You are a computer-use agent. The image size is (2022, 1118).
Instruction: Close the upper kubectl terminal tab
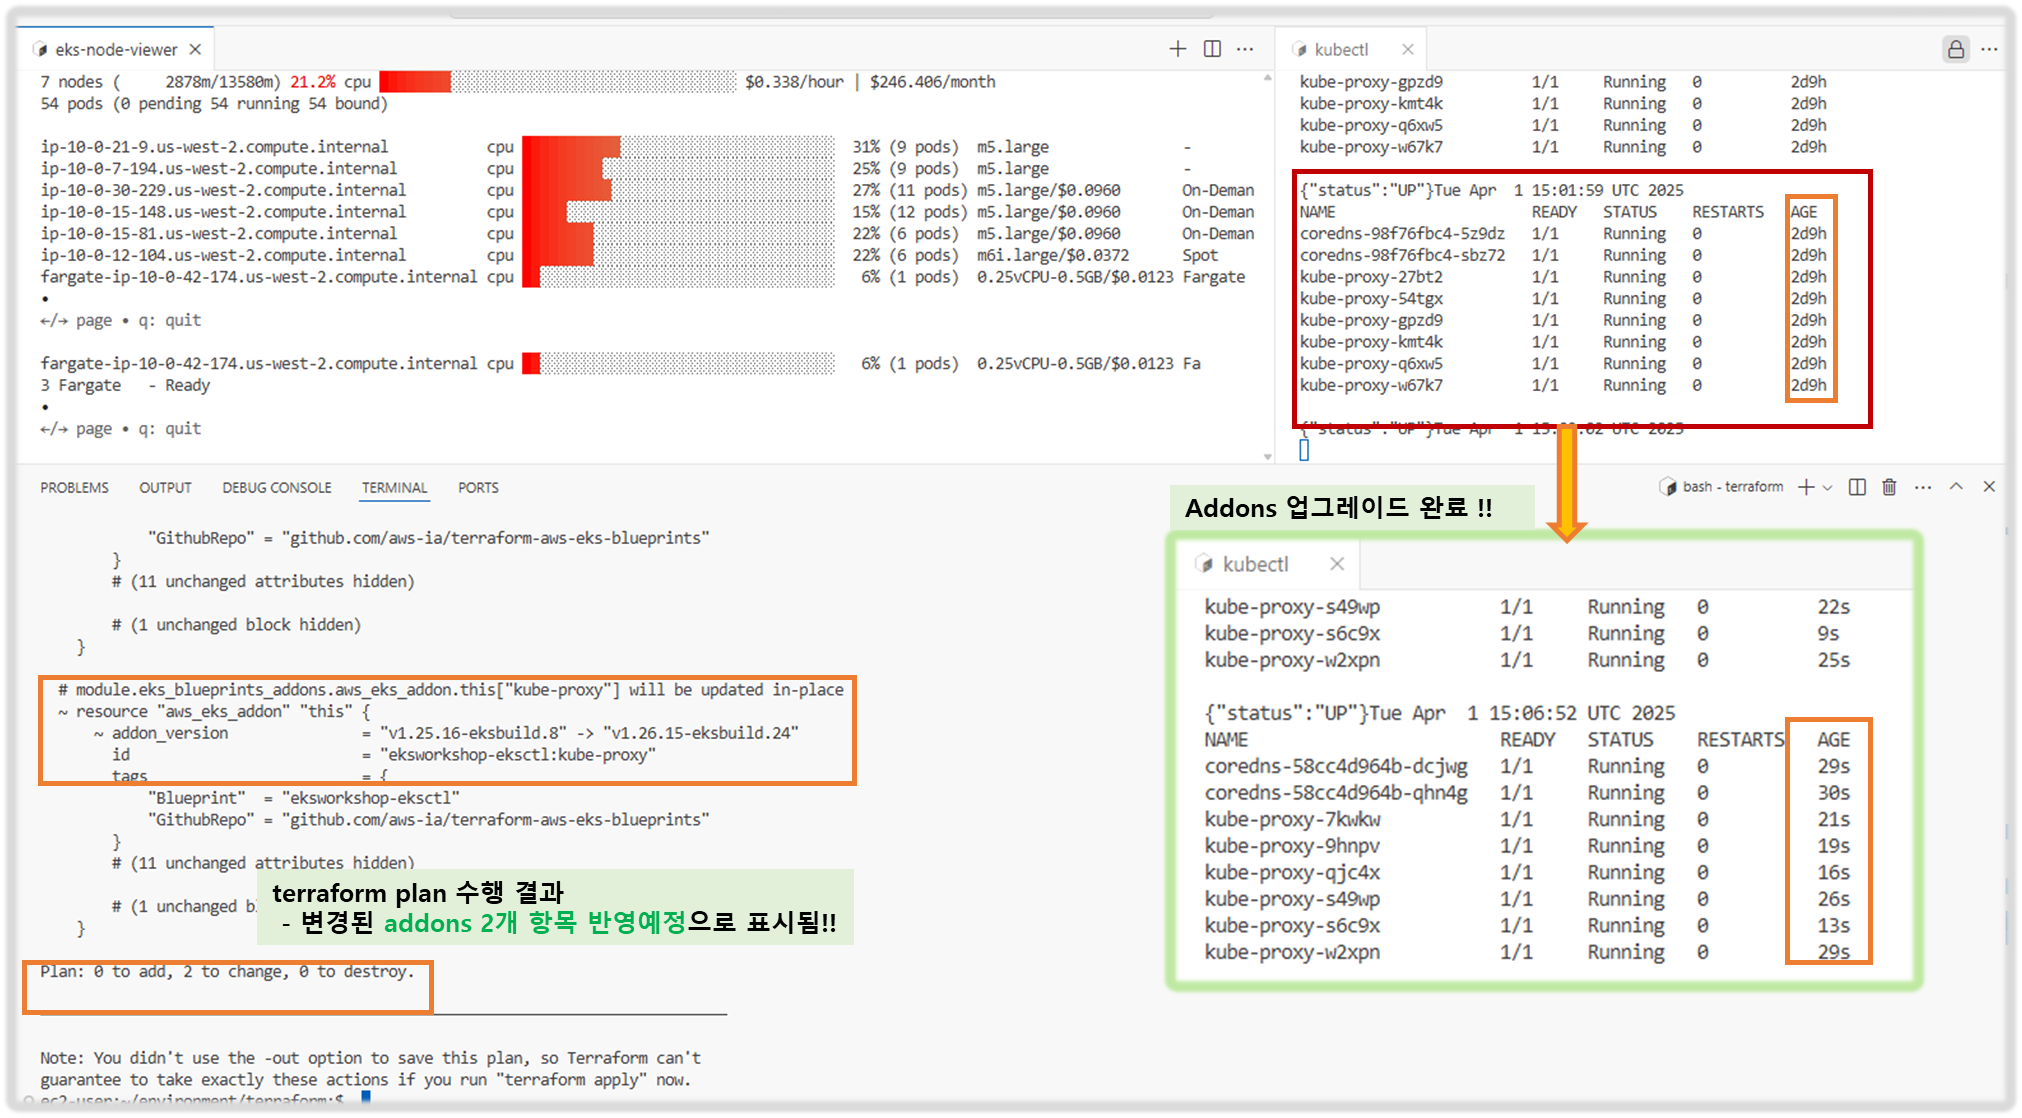(x=1408, y=49)
